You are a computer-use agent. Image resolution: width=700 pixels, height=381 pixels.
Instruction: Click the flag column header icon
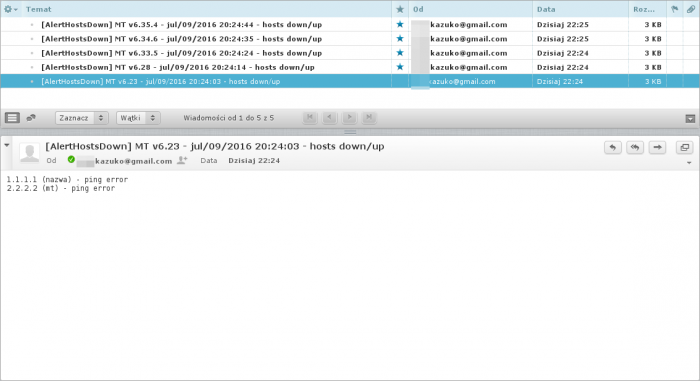(675, 9)
